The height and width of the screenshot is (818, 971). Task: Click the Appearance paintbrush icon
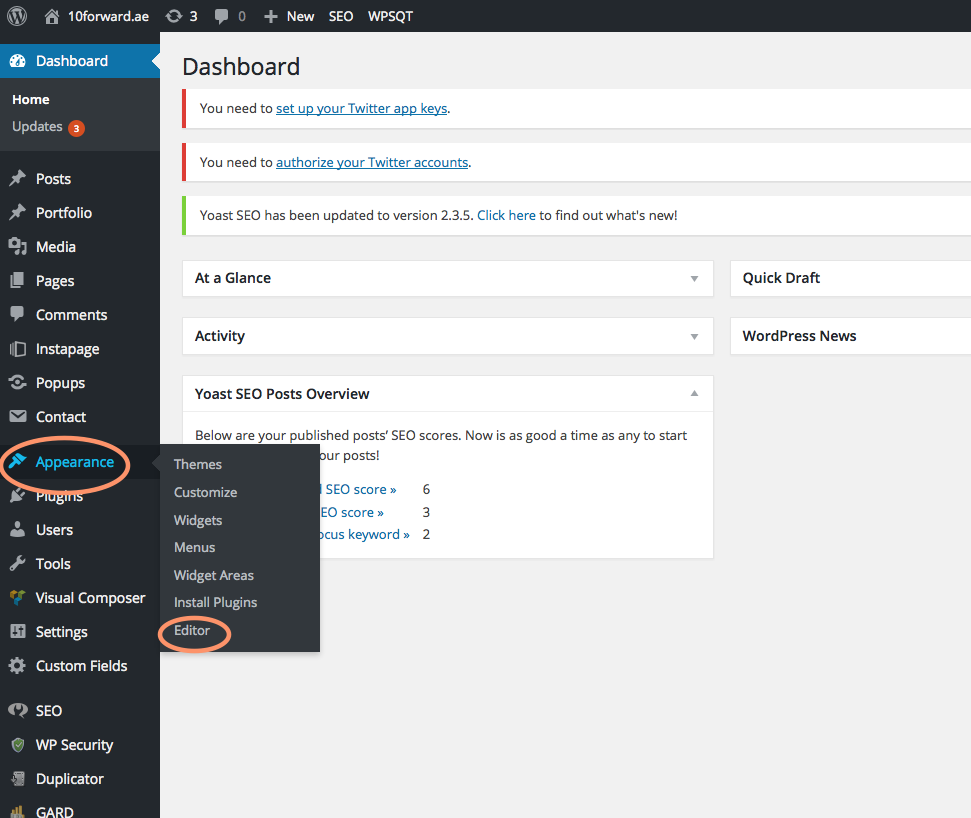(17, 461)
